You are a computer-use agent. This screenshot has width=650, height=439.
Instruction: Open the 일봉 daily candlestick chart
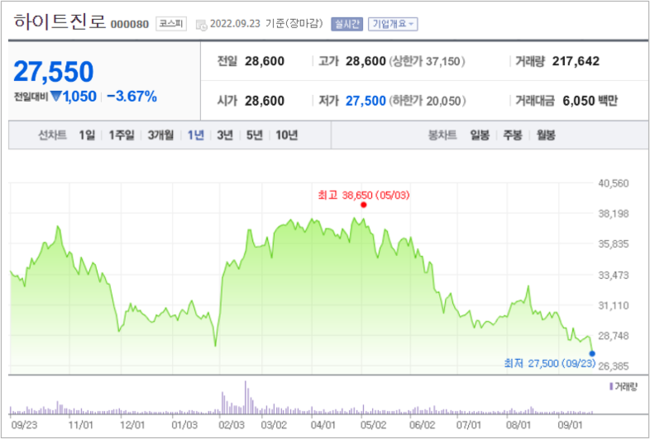coord(483,134)
